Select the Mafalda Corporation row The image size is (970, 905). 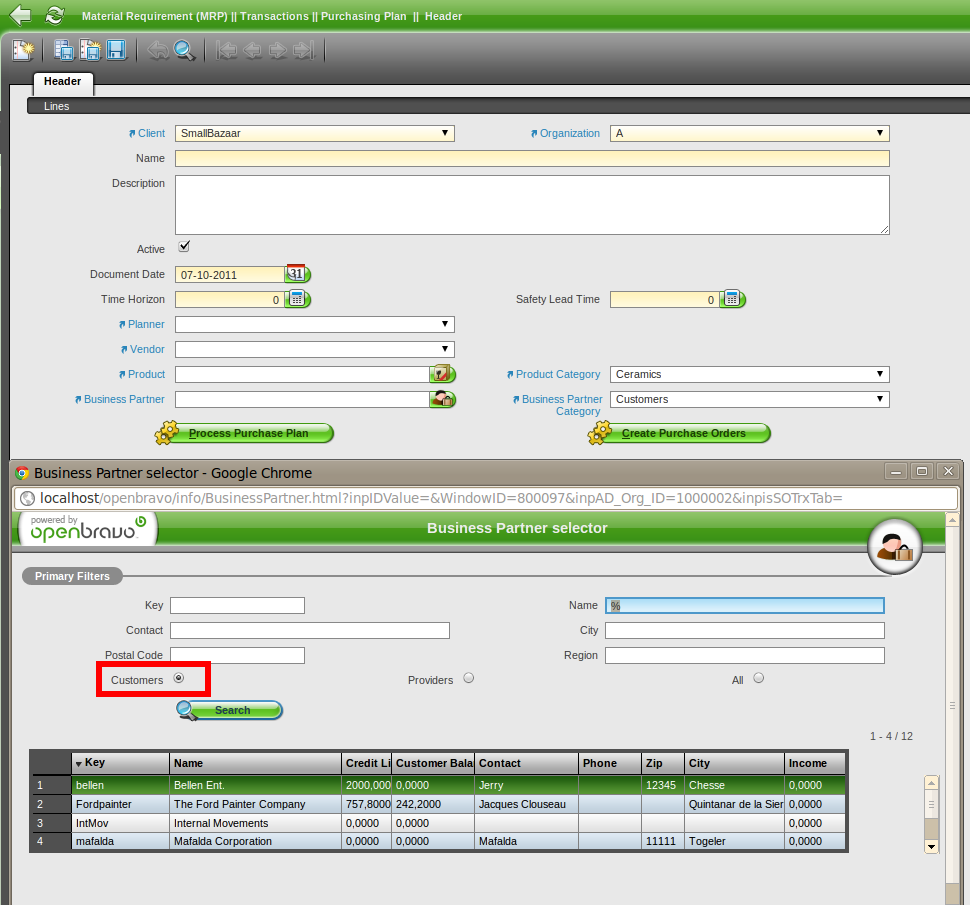pos(439,841)
